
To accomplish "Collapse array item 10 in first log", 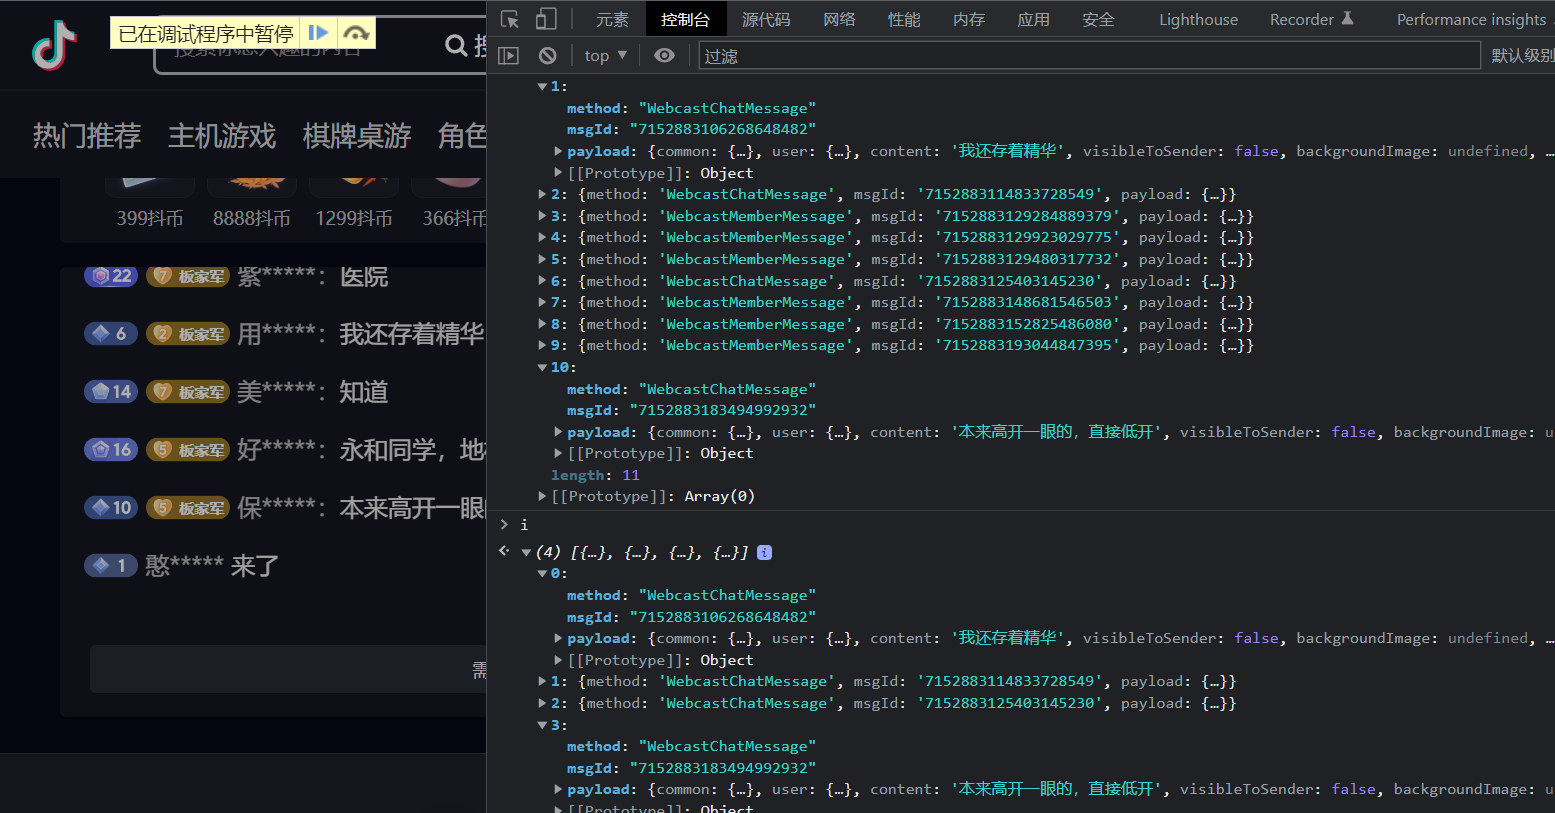I will coord(542,368).
